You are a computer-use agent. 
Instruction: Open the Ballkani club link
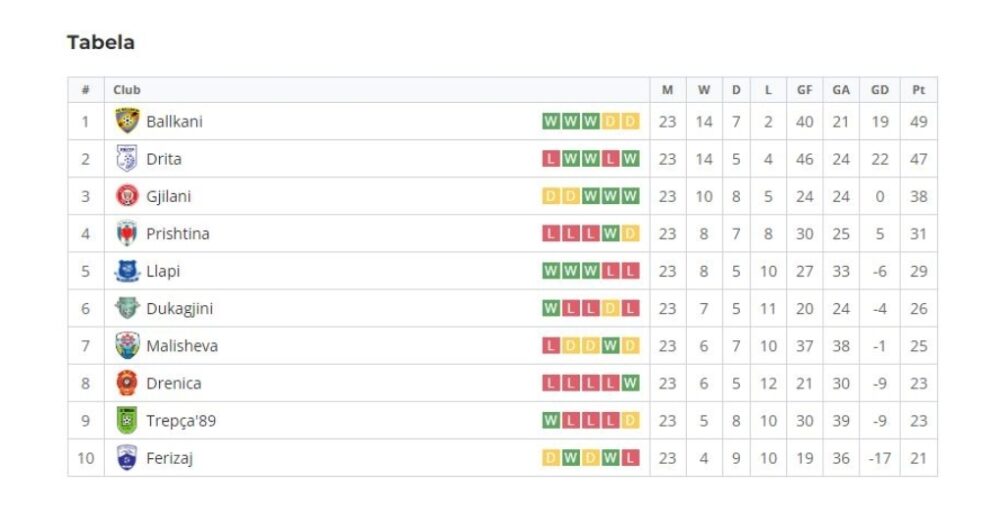tap(174, 121)
